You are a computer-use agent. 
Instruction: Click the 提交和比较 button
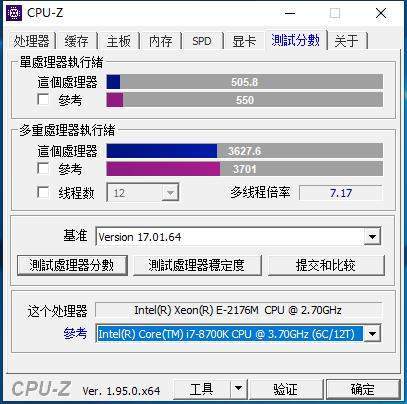coord(326,265)
